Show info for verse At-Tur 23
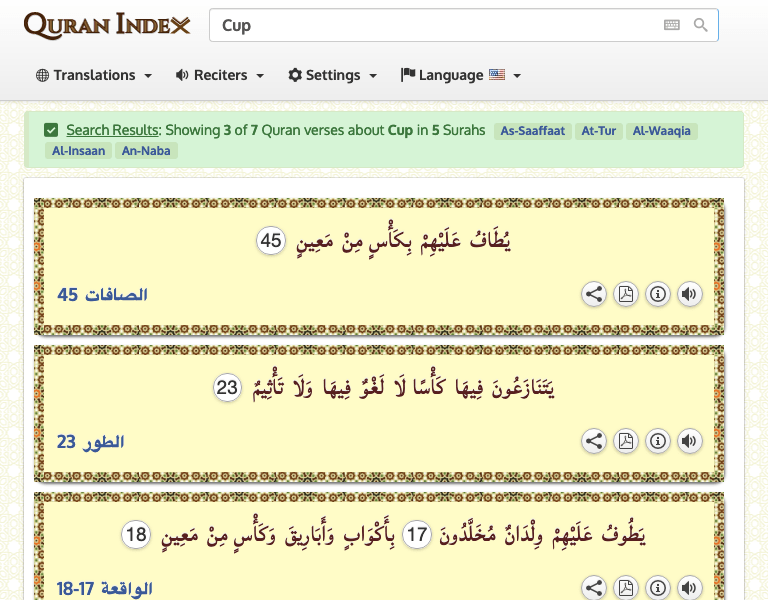Screen dimensions: 768x600 point(657,441)
